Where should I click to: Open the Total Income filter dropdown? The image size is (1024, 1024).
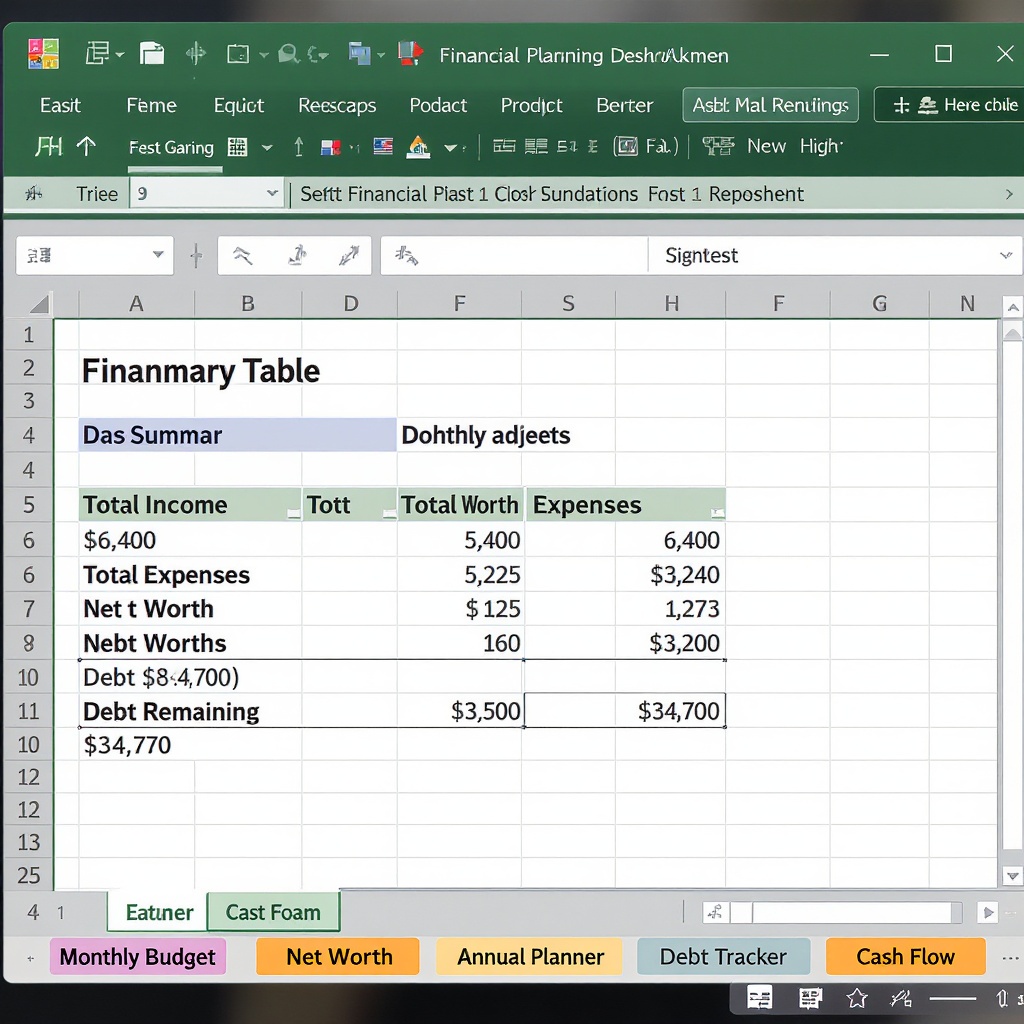point(294,514)
